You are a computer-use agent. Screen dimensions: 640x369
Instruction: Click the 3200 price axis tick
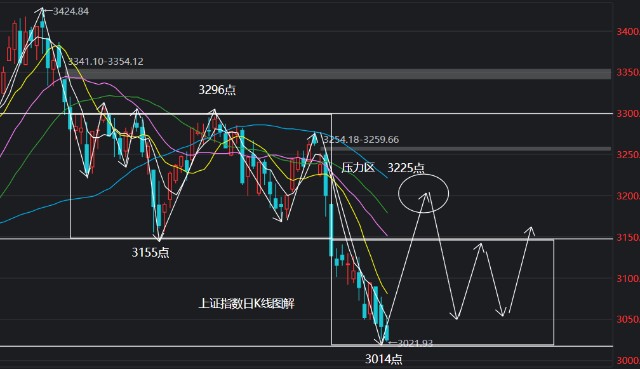tap(628, 196)
